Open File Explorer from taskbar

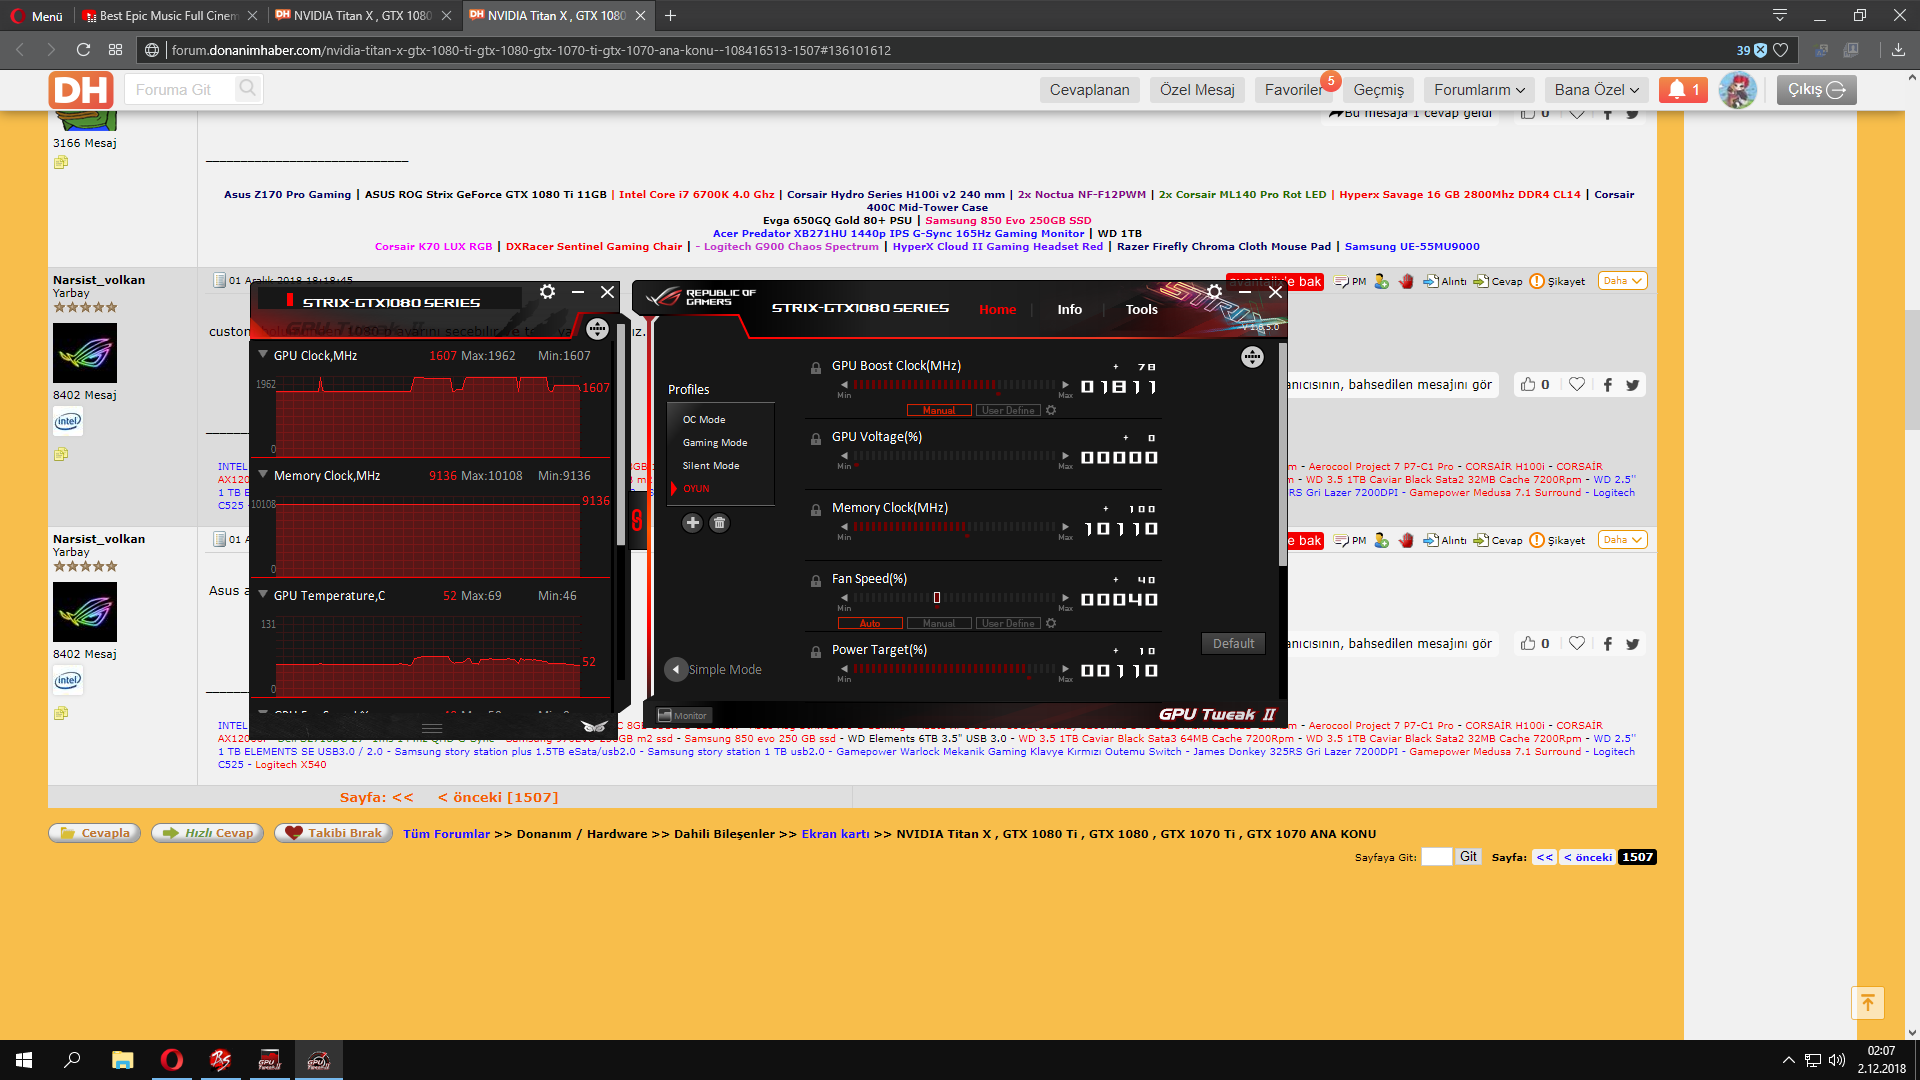(x=123, y=1060)
